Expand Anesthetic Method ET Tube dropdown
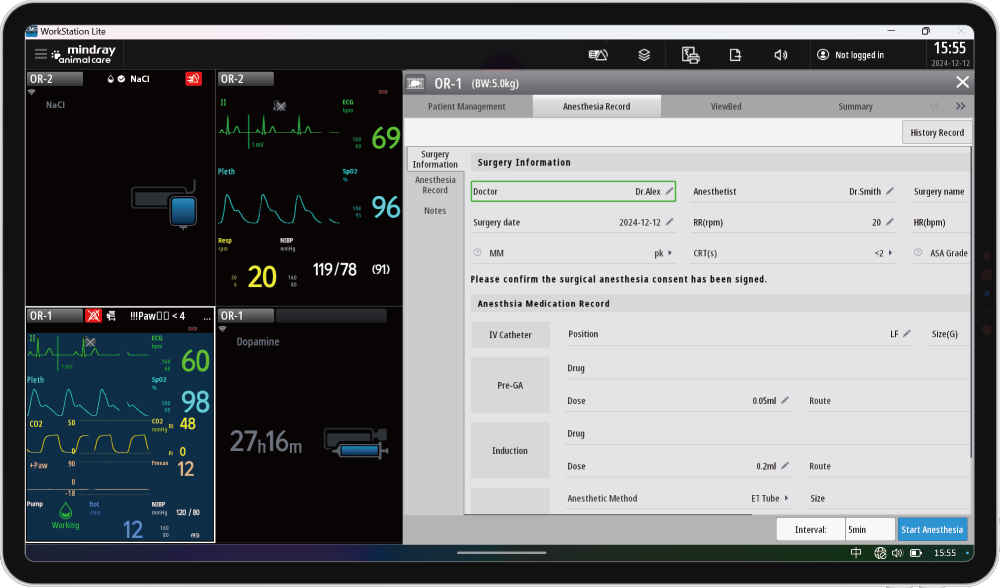Viewport: 1000px width, 588px height. click(x=787, y=498)
